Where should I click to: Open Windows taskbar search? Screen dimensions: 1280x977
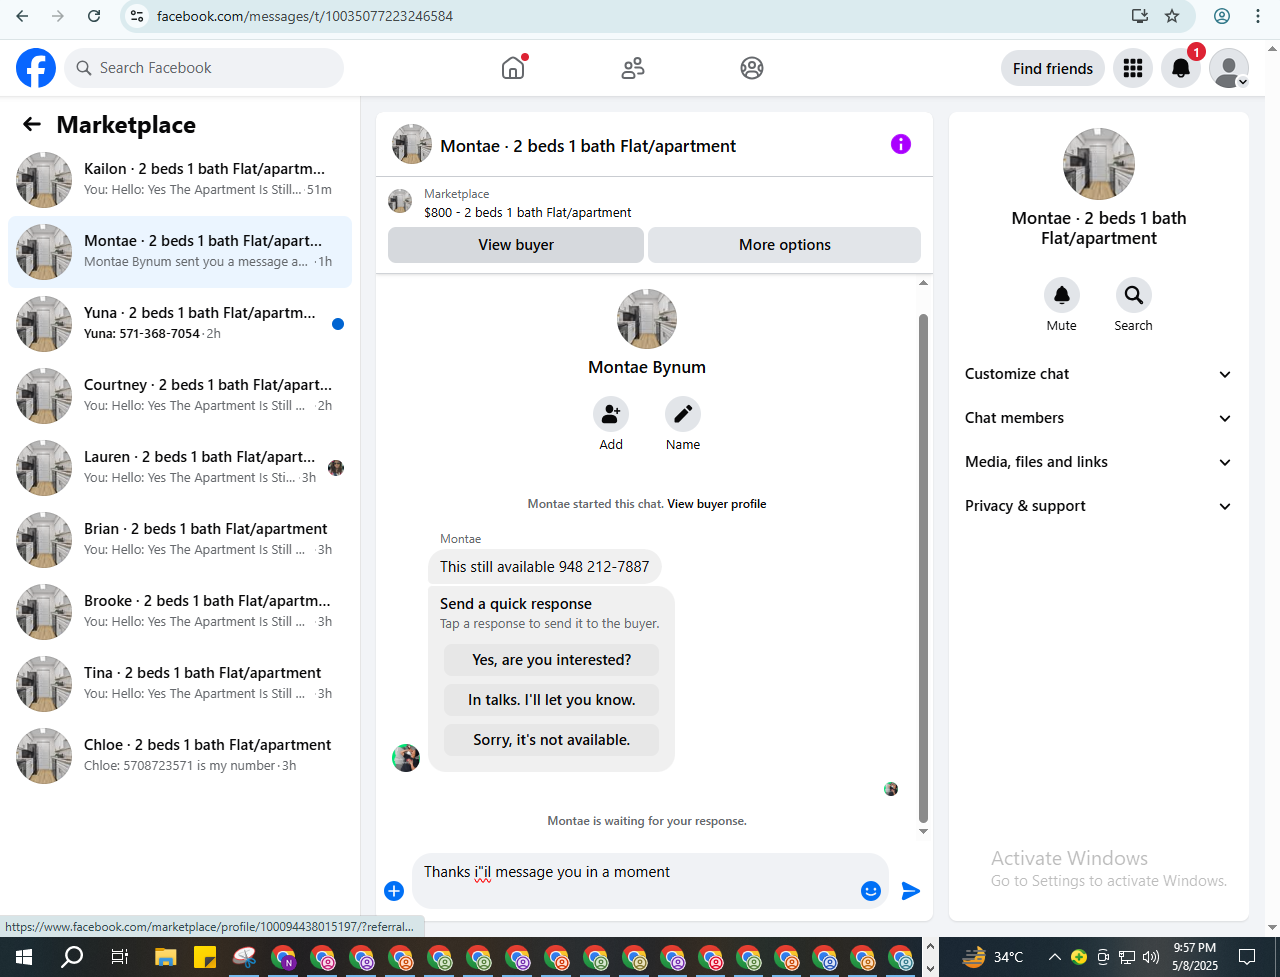pyautogui.click(x=72, y=957)
